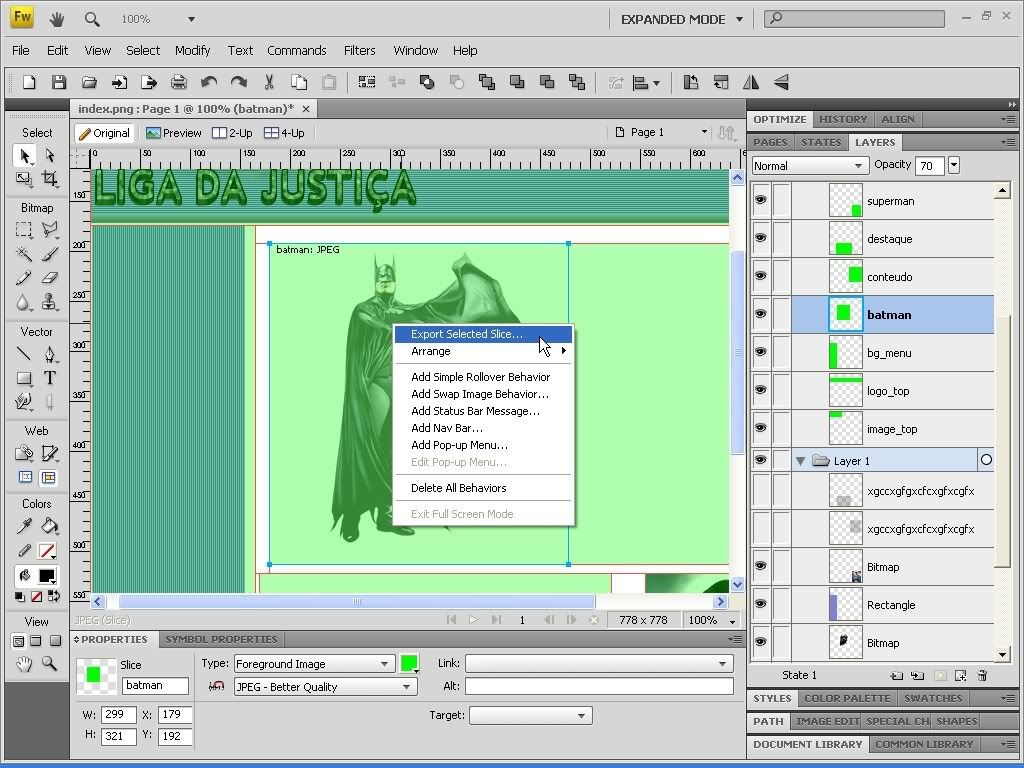This screenshot has width=1024, height=768.
Task: Click the Print toolbar icon
Action: (178, 82)
